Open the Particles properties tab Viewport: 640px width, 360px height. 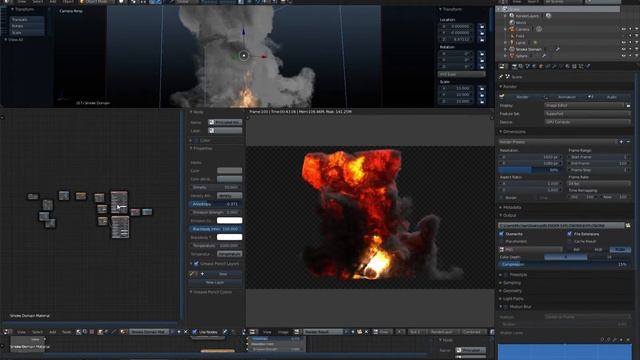pyautogui.click(x=581, y=66)
